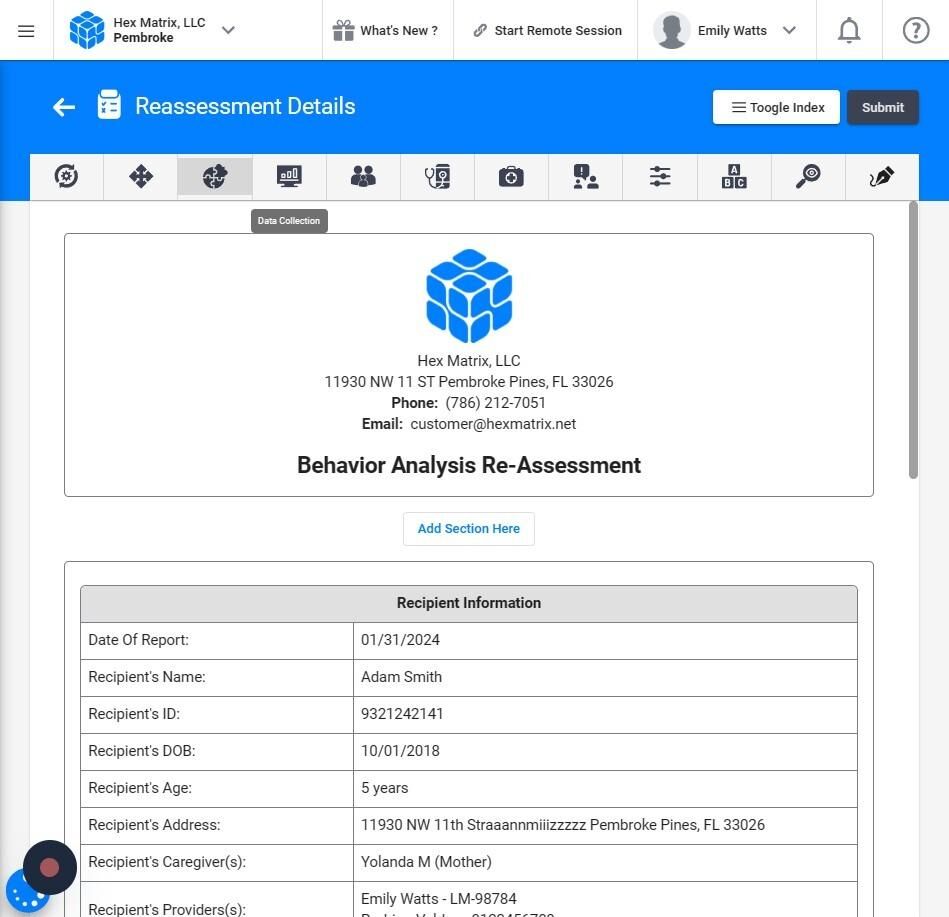The height and width of the screenshot is (917, 949).
Task: Expand the Emily Watts user menu chevron
Action: tap(789, 30)
